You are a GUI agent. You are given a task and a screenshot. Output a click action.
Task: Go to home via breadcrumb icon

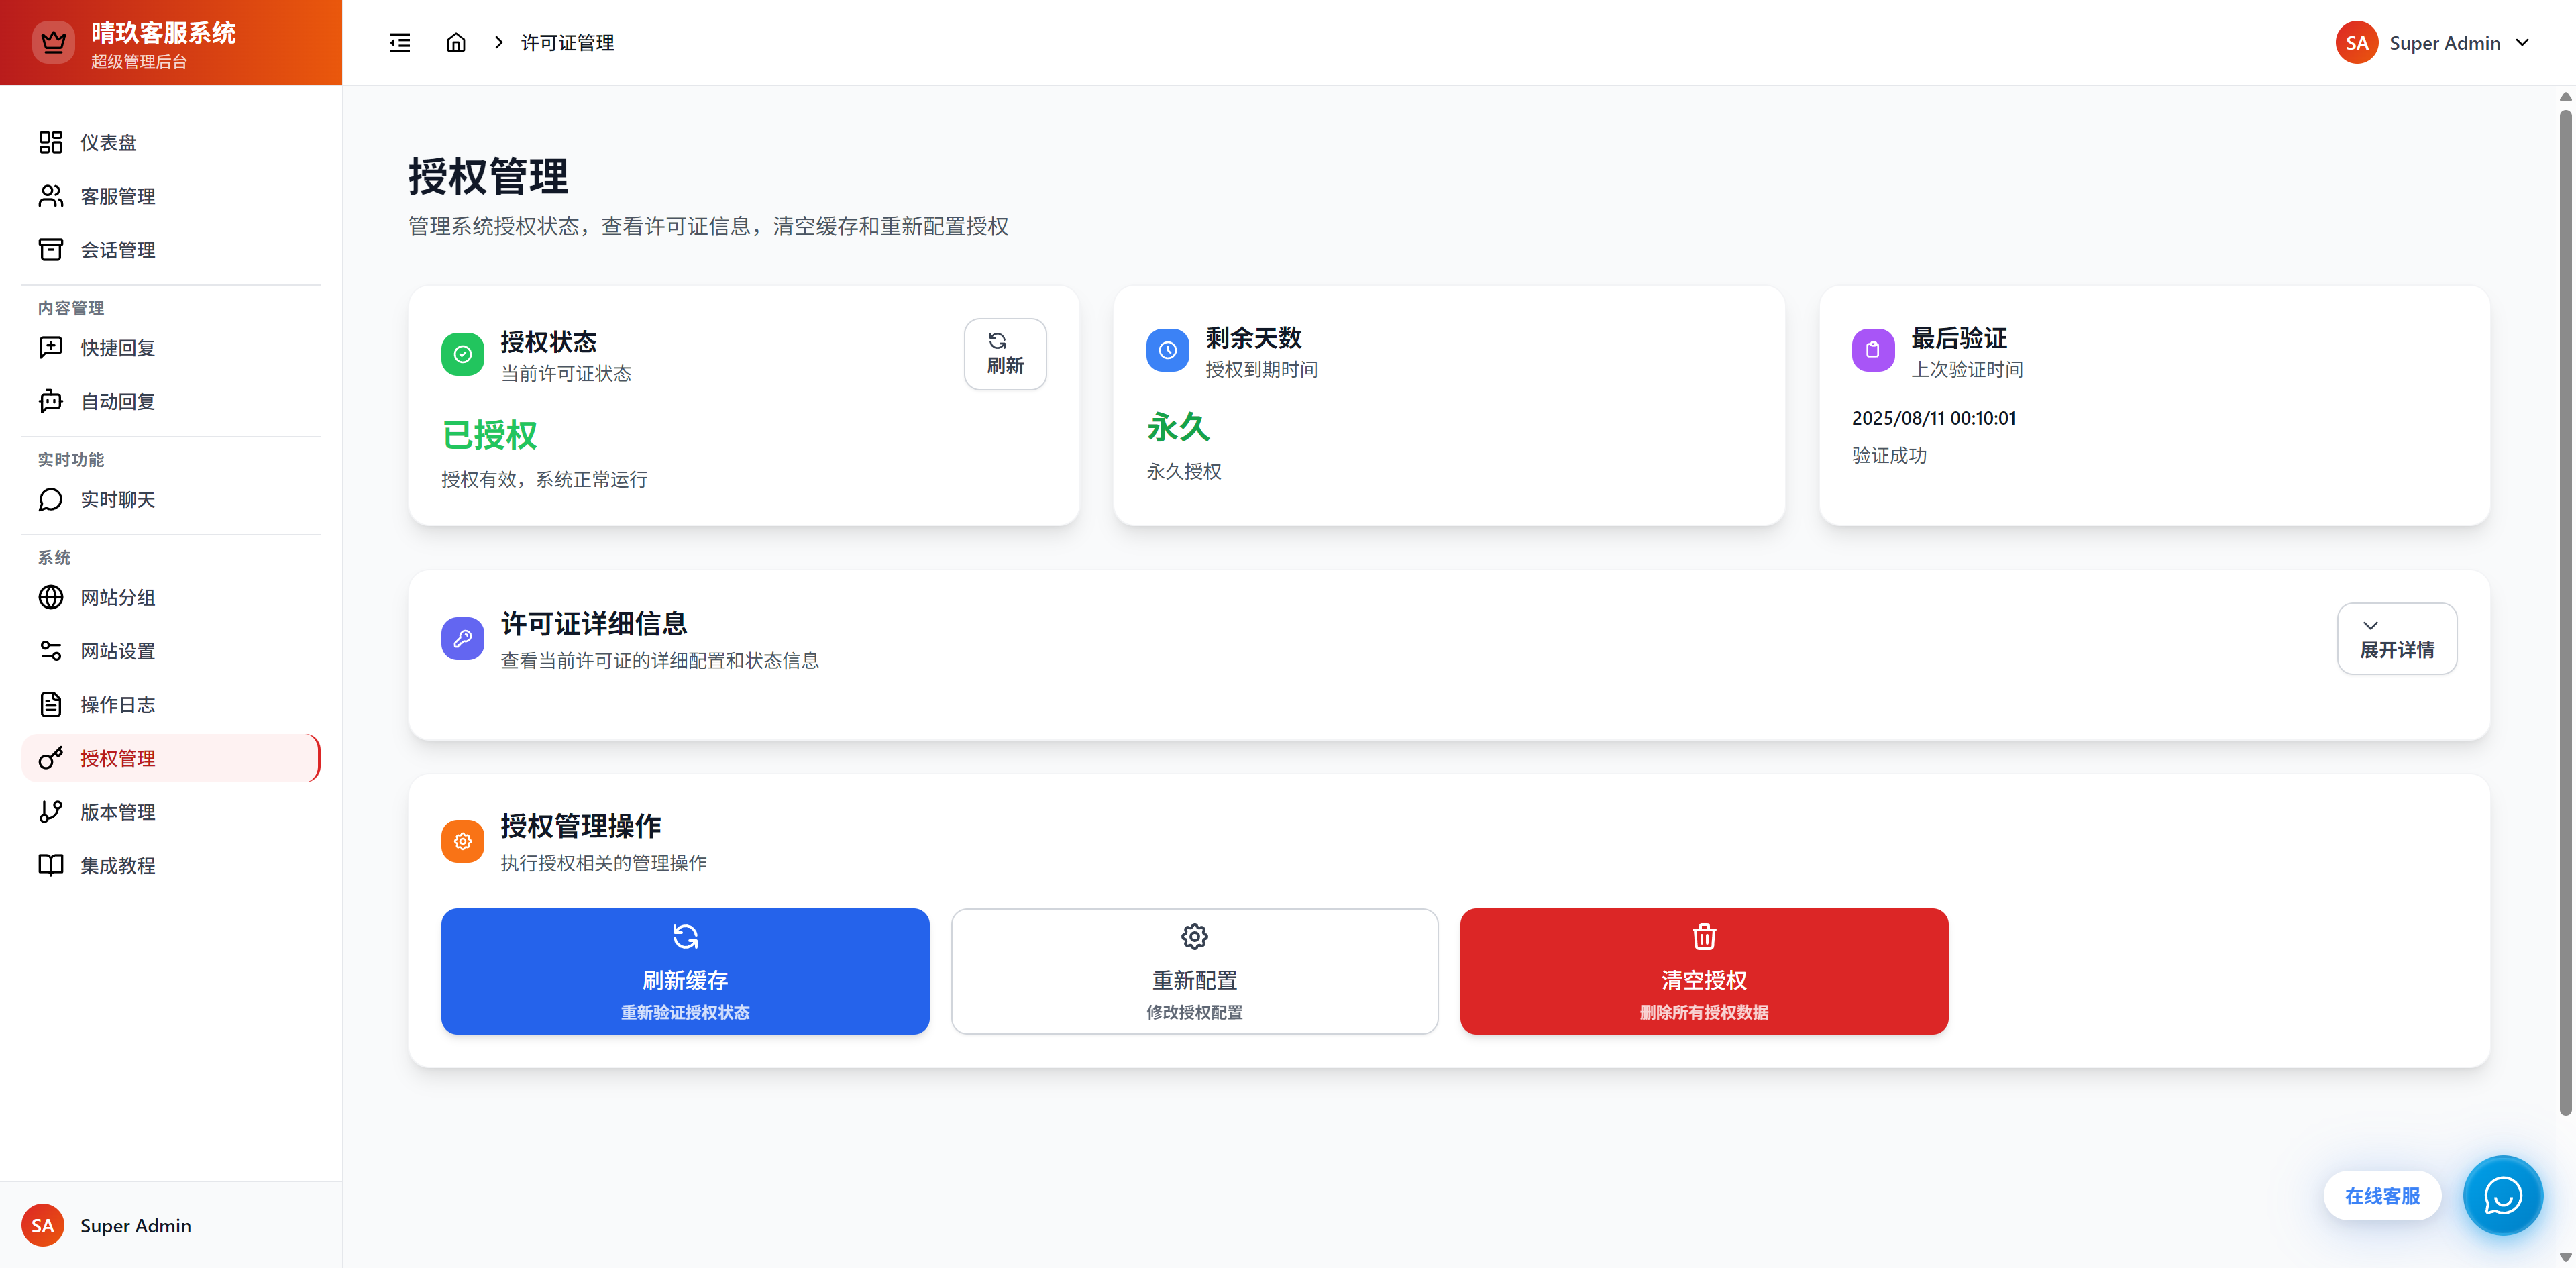455,42
